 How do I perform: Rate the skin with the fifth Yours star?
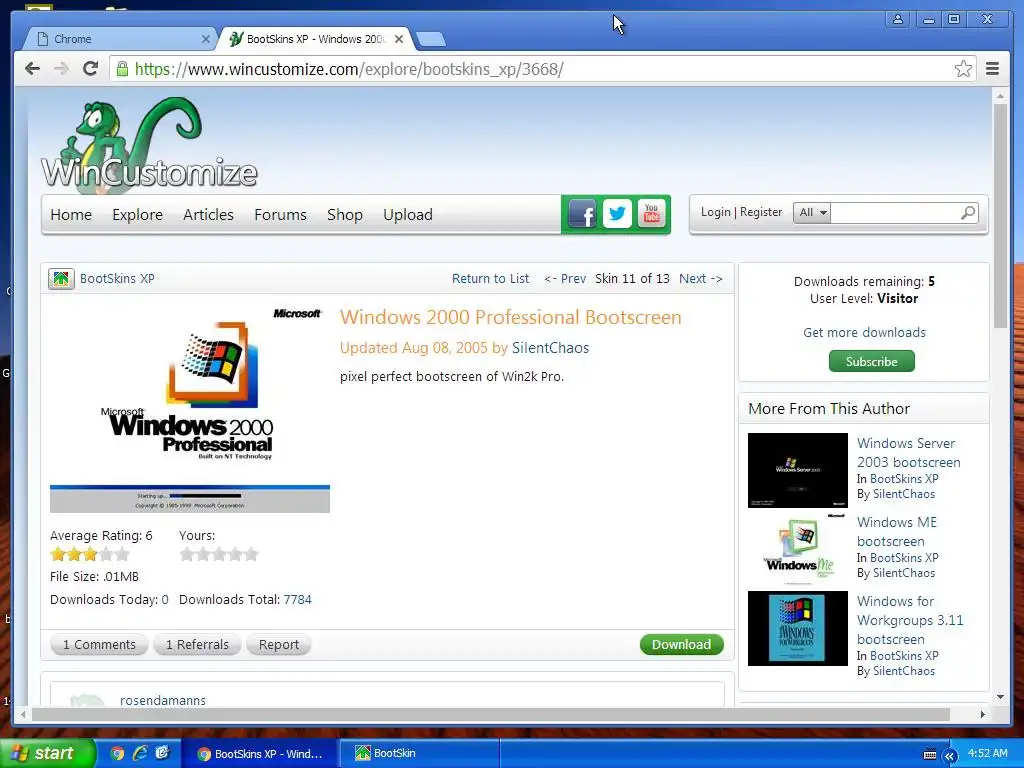pos(251,555)
